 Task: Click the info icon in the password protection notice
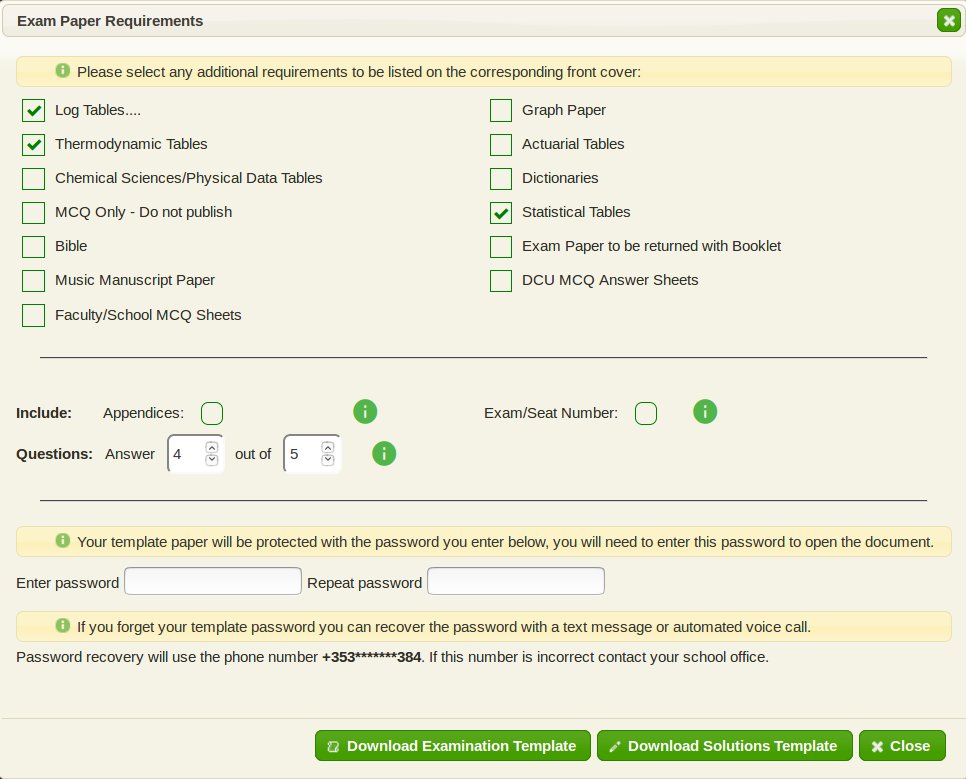point(63,541)
